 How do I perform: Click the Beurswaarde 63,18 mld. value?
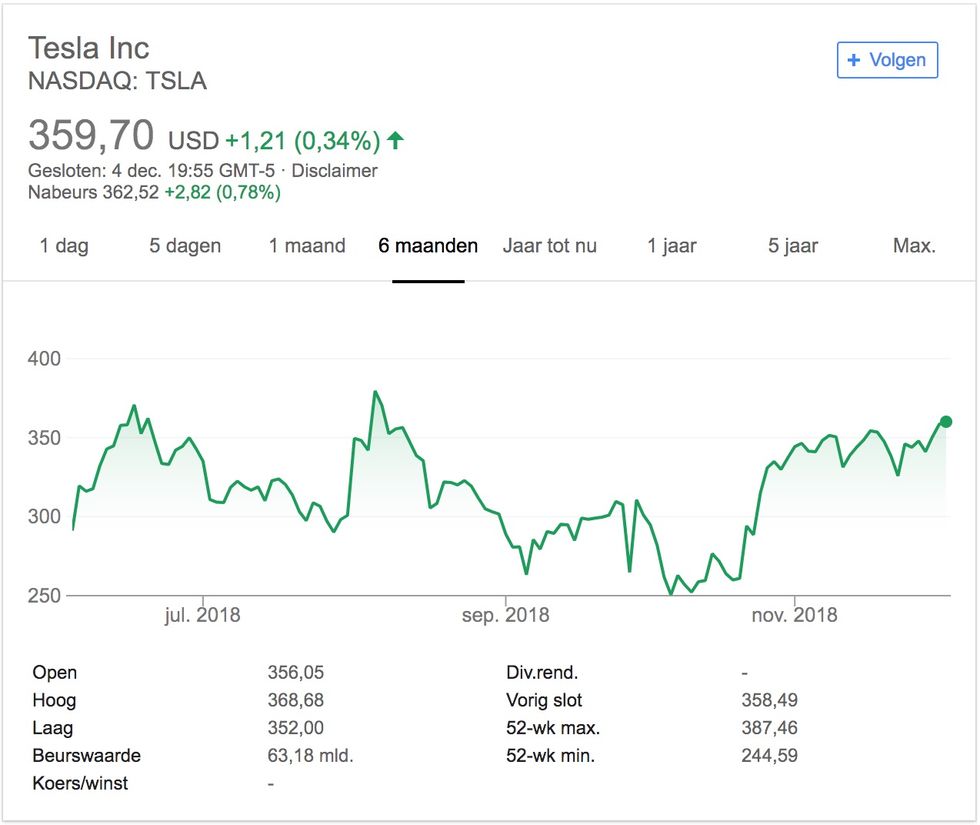(311, 756)
